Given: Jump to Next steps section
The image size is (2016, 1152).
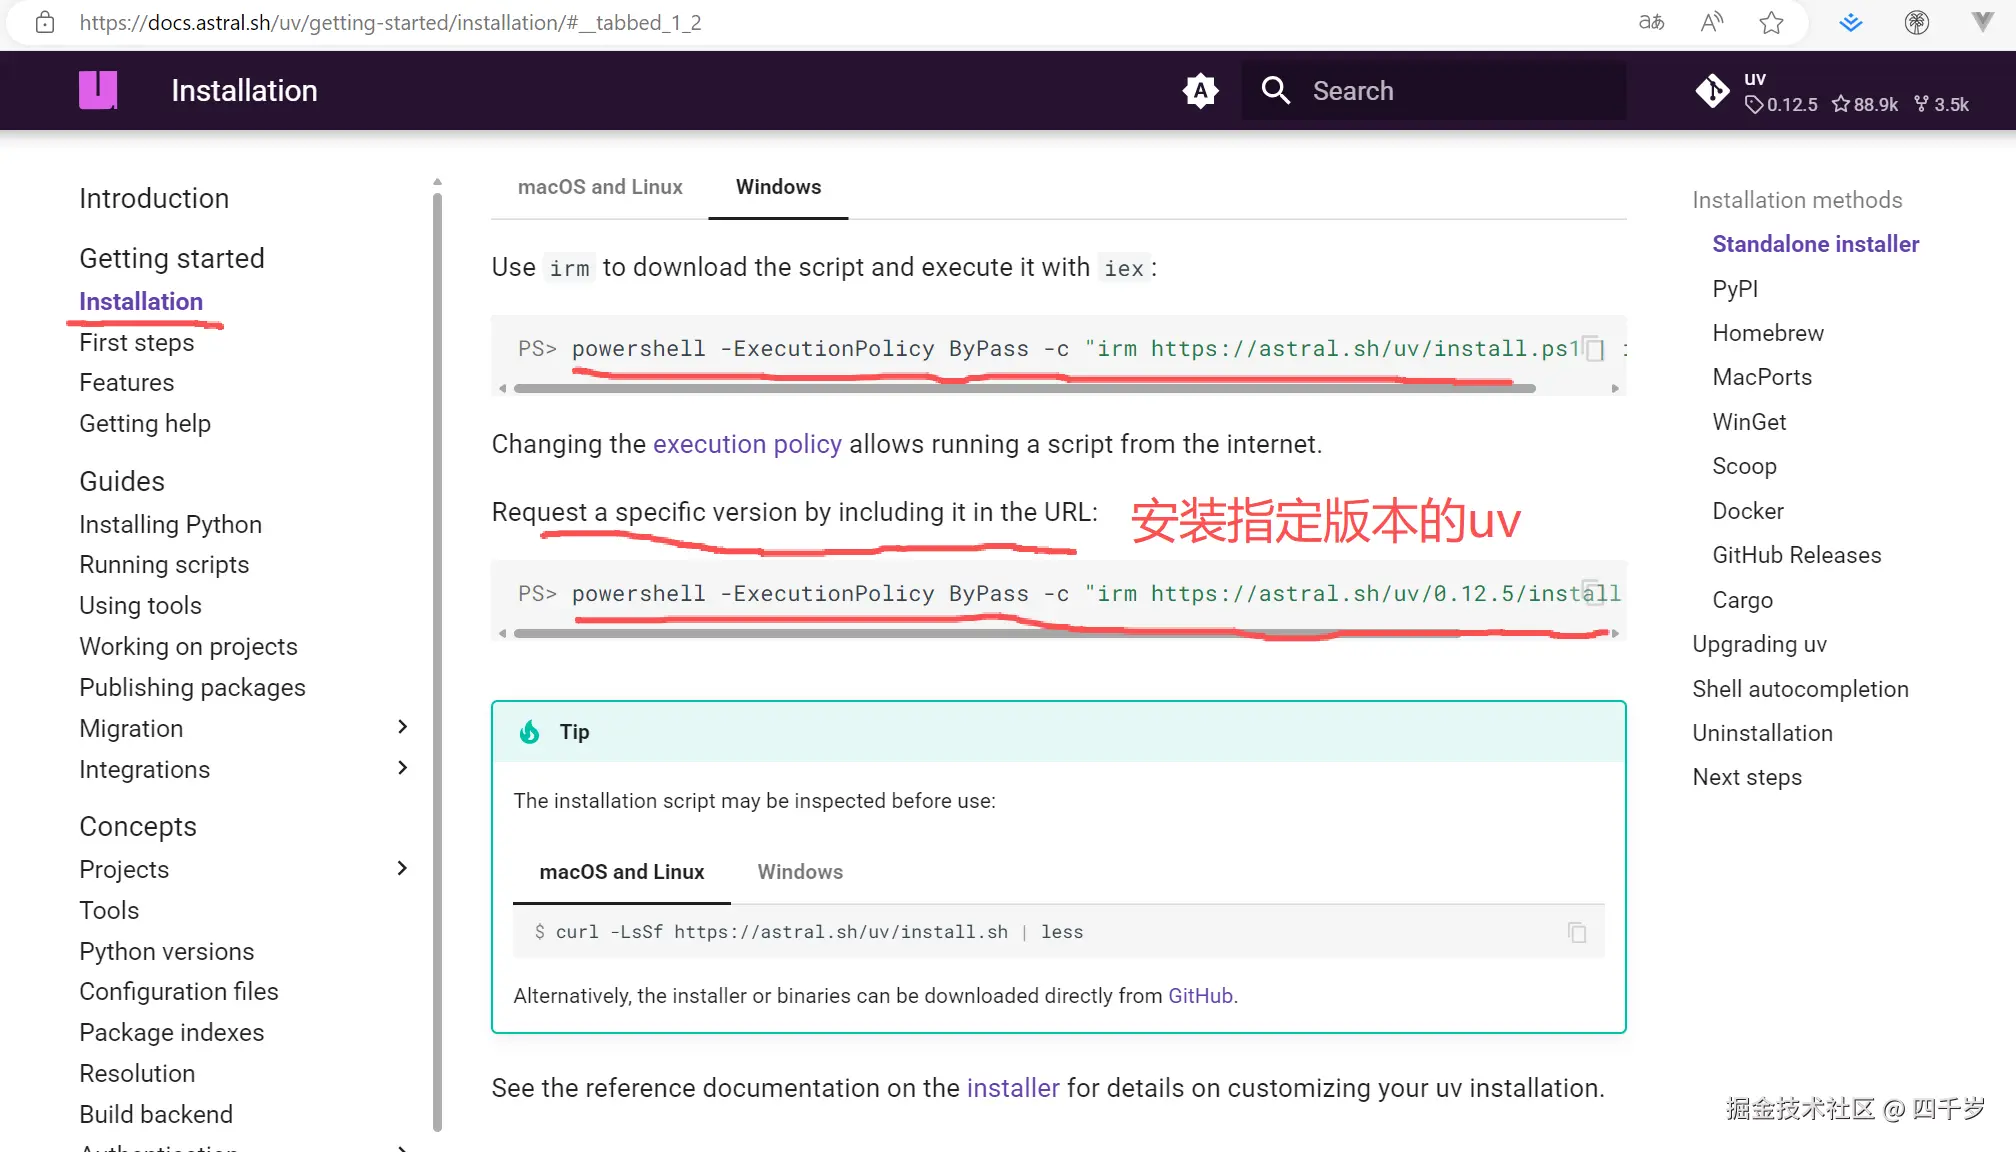Looking at the screenshot, I should click(1747, 777).
